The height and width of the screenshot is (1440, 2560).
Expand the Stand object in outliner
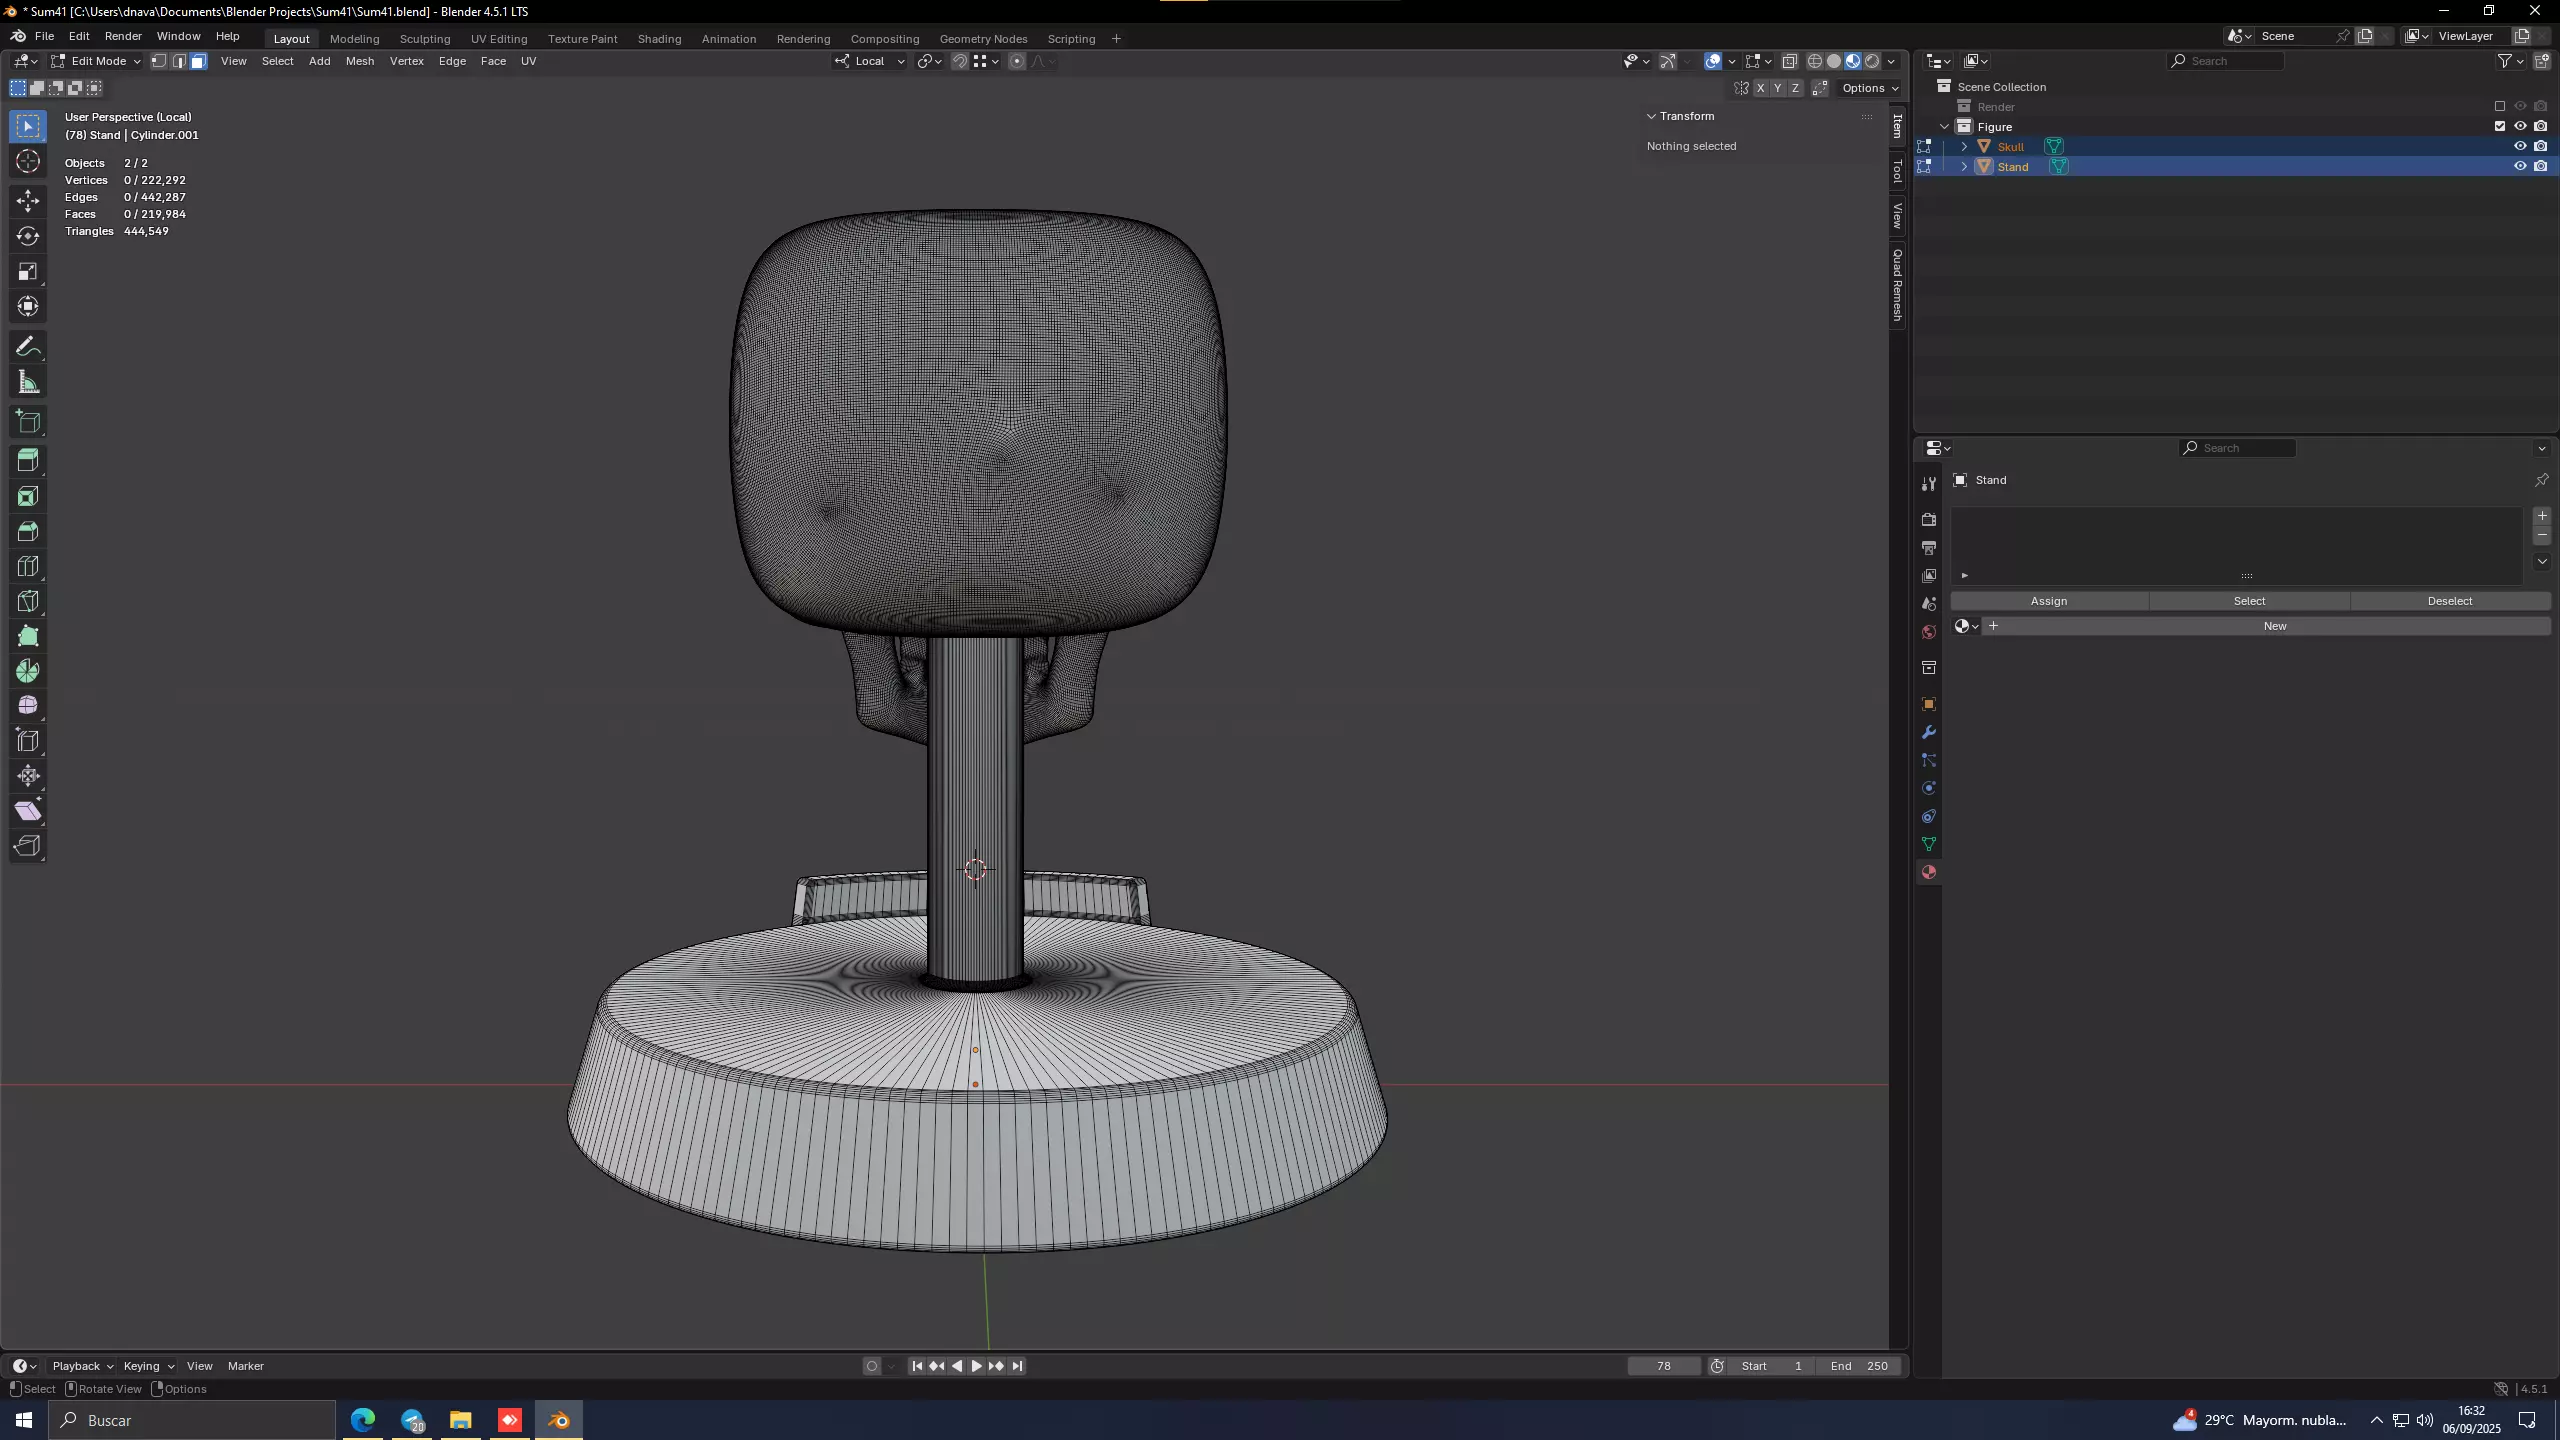(x=1964, y=167)
